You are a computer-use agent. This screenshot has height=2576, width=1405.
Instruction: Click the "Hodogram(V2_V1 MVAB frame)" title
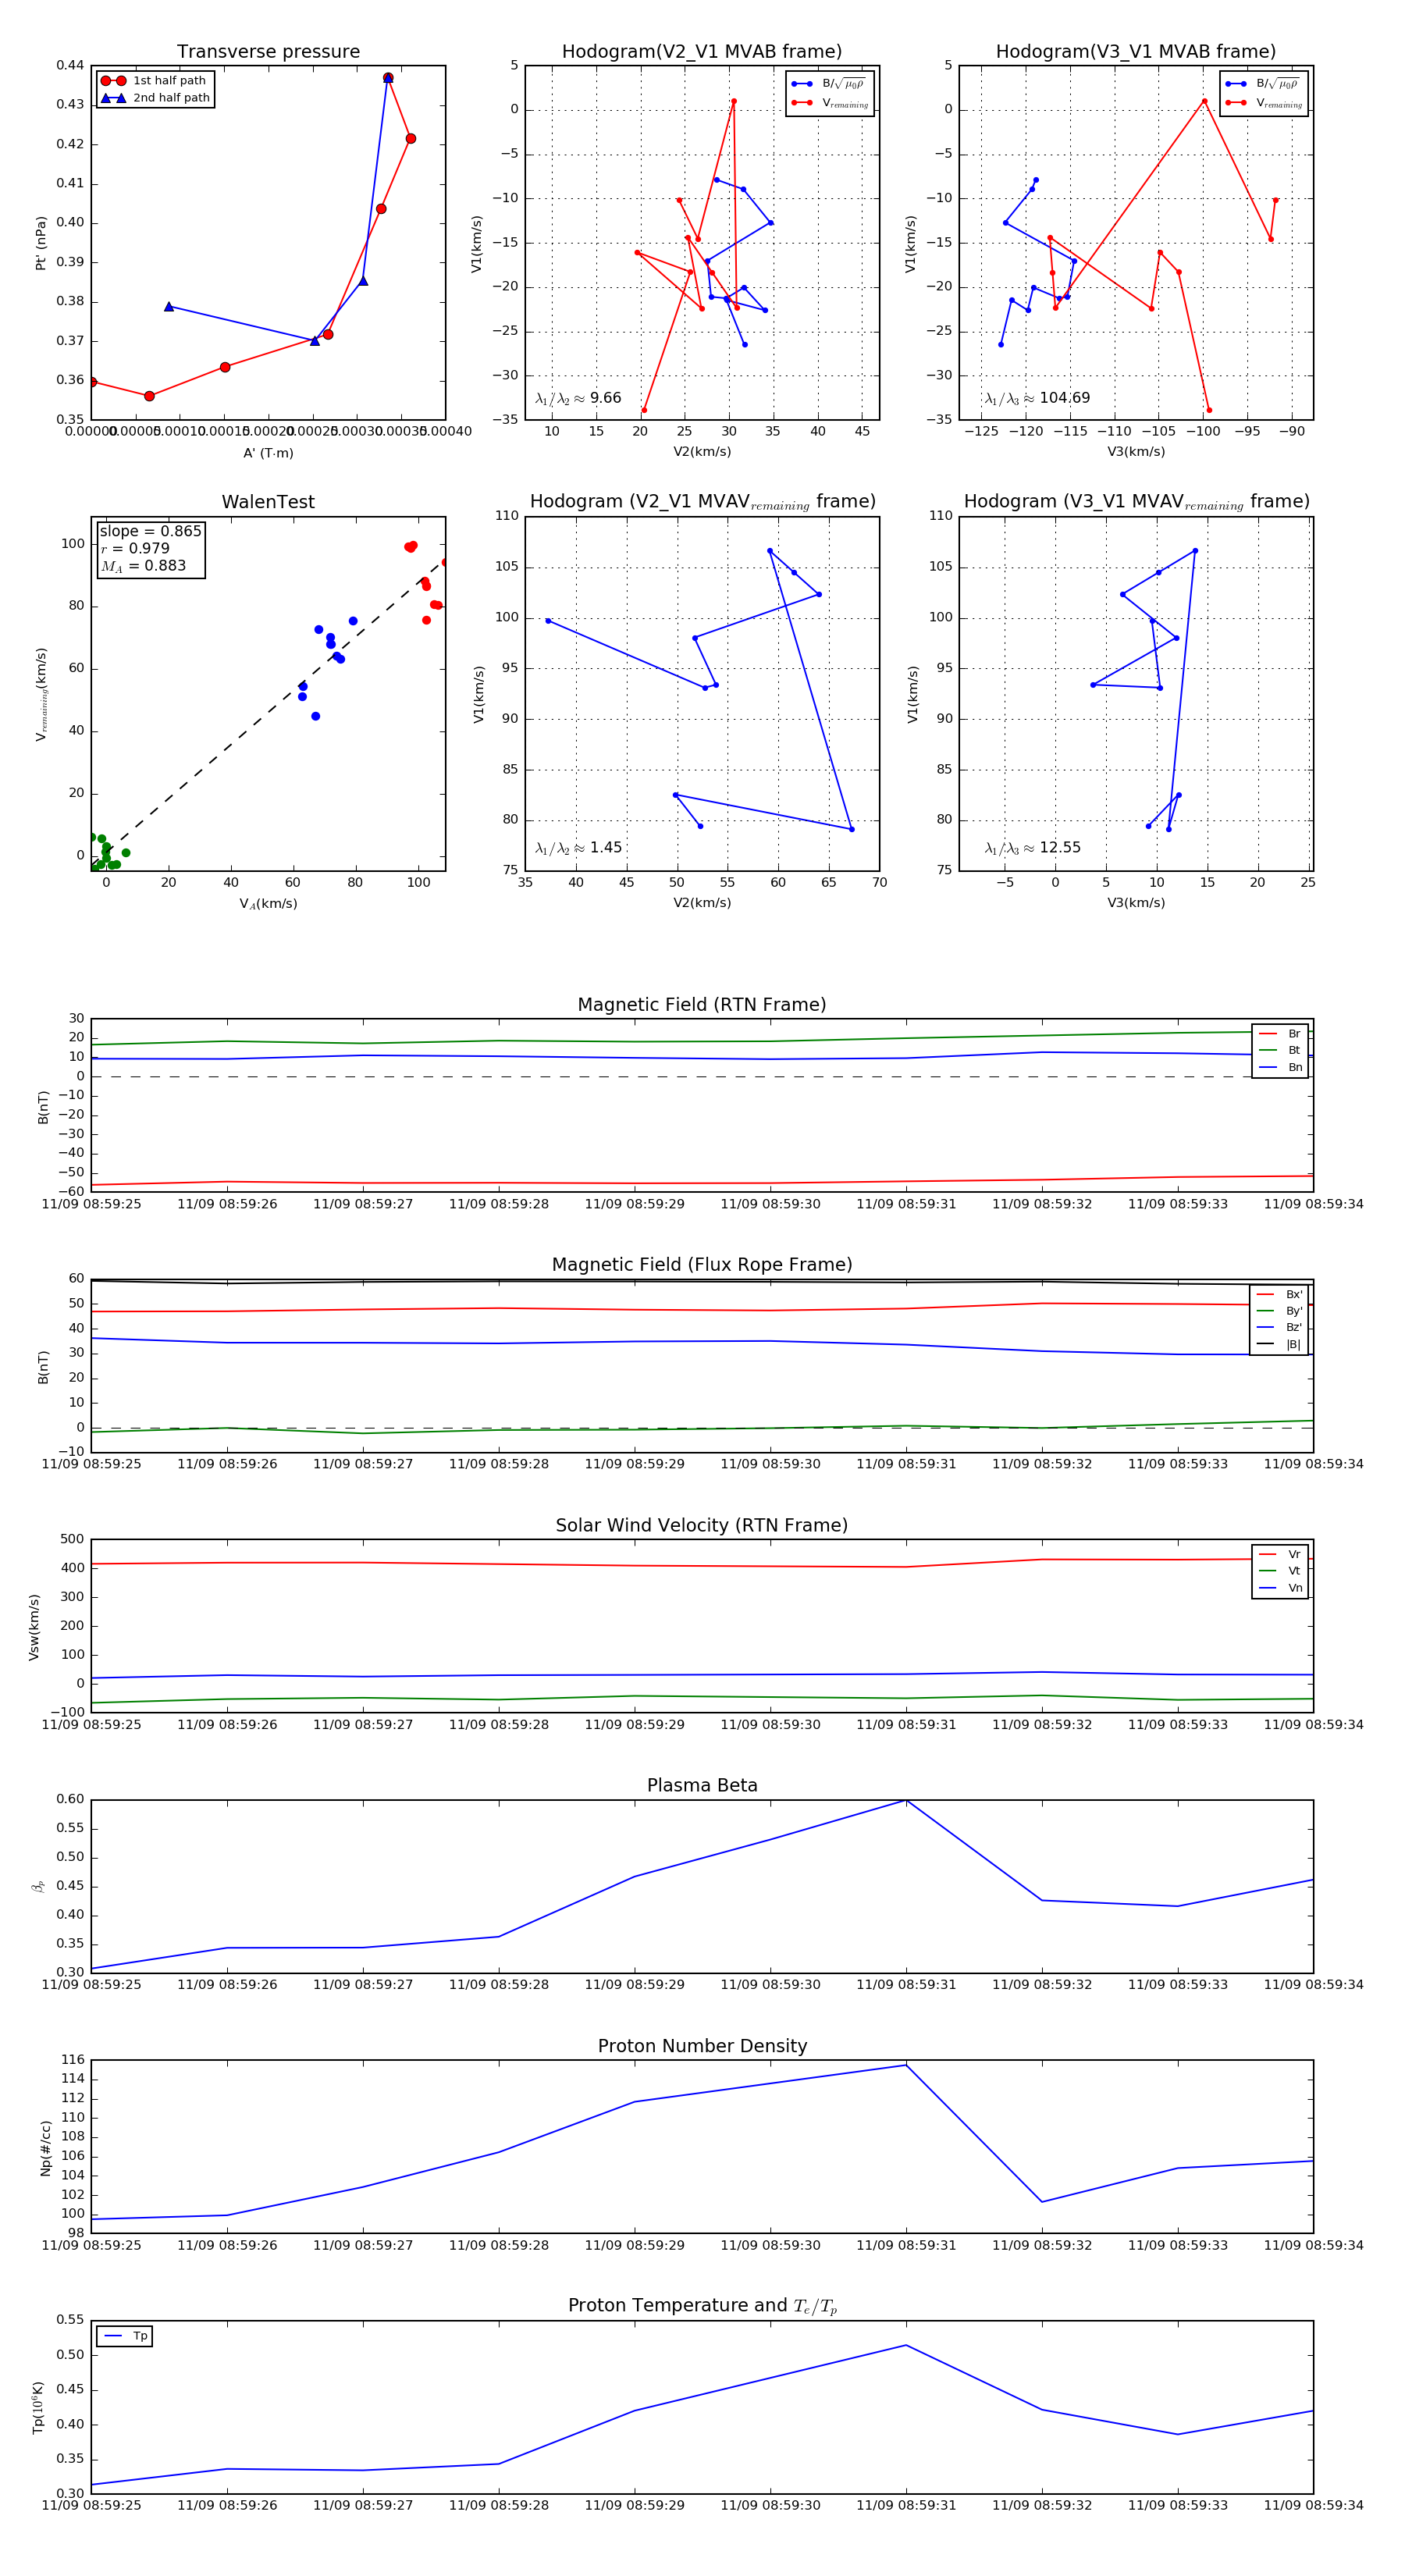click(702, 52)
